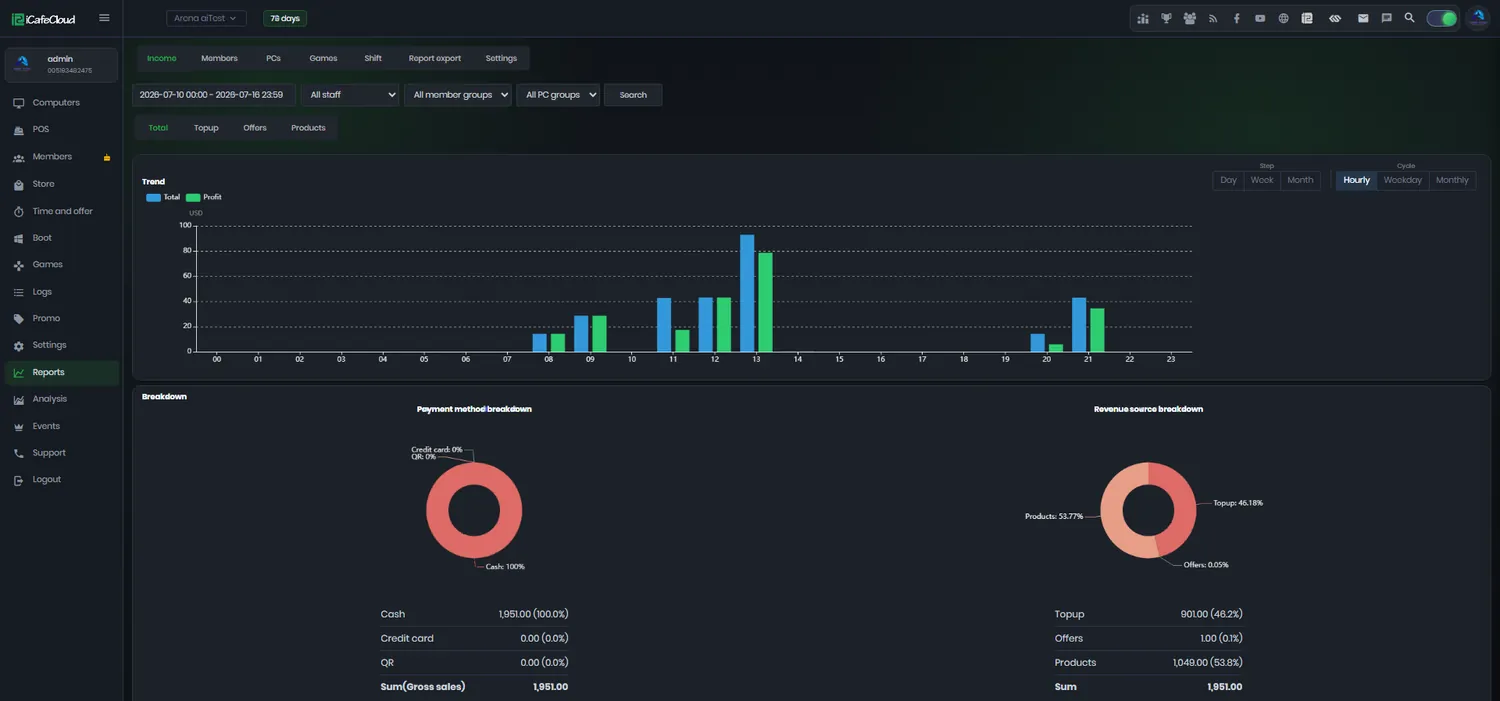
Task: Click the iCafeCloud logo at top left
Action: 44,18
